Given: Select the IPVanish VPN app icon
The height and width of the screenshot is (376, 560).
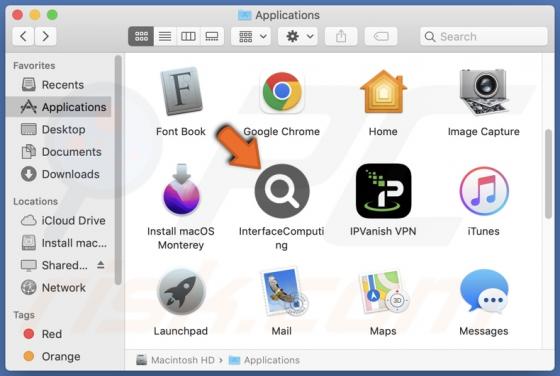Looking at the screenshot, I should (383, 191).
